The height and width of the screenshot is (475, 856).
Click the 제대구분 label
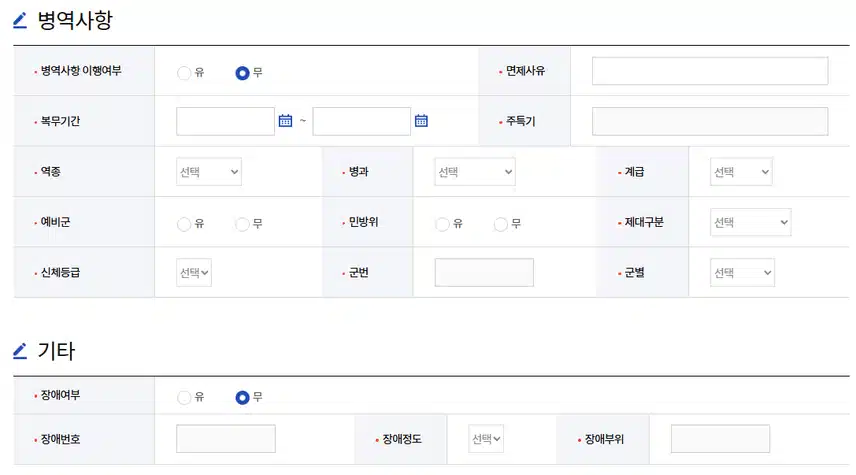644,222
